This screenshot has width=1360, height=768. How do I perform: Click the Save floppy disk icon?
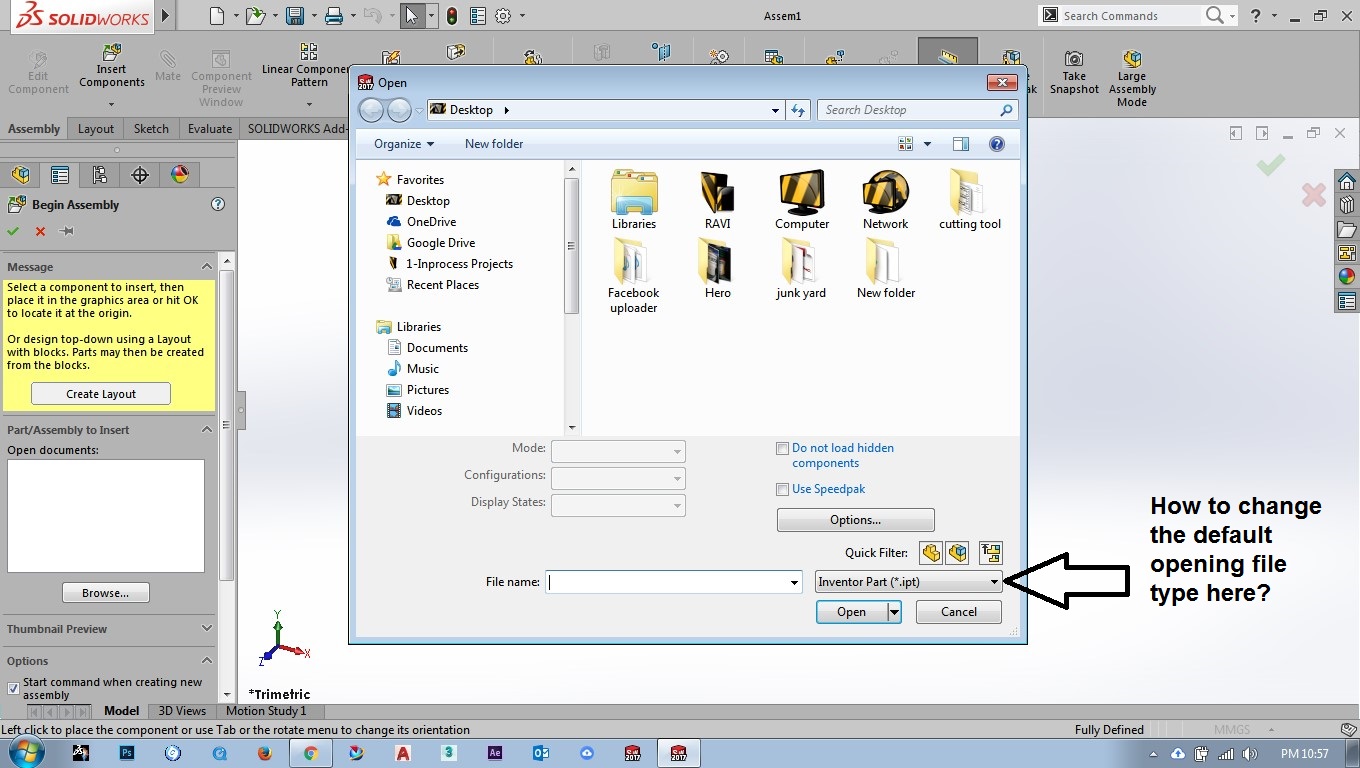[295, 16]
